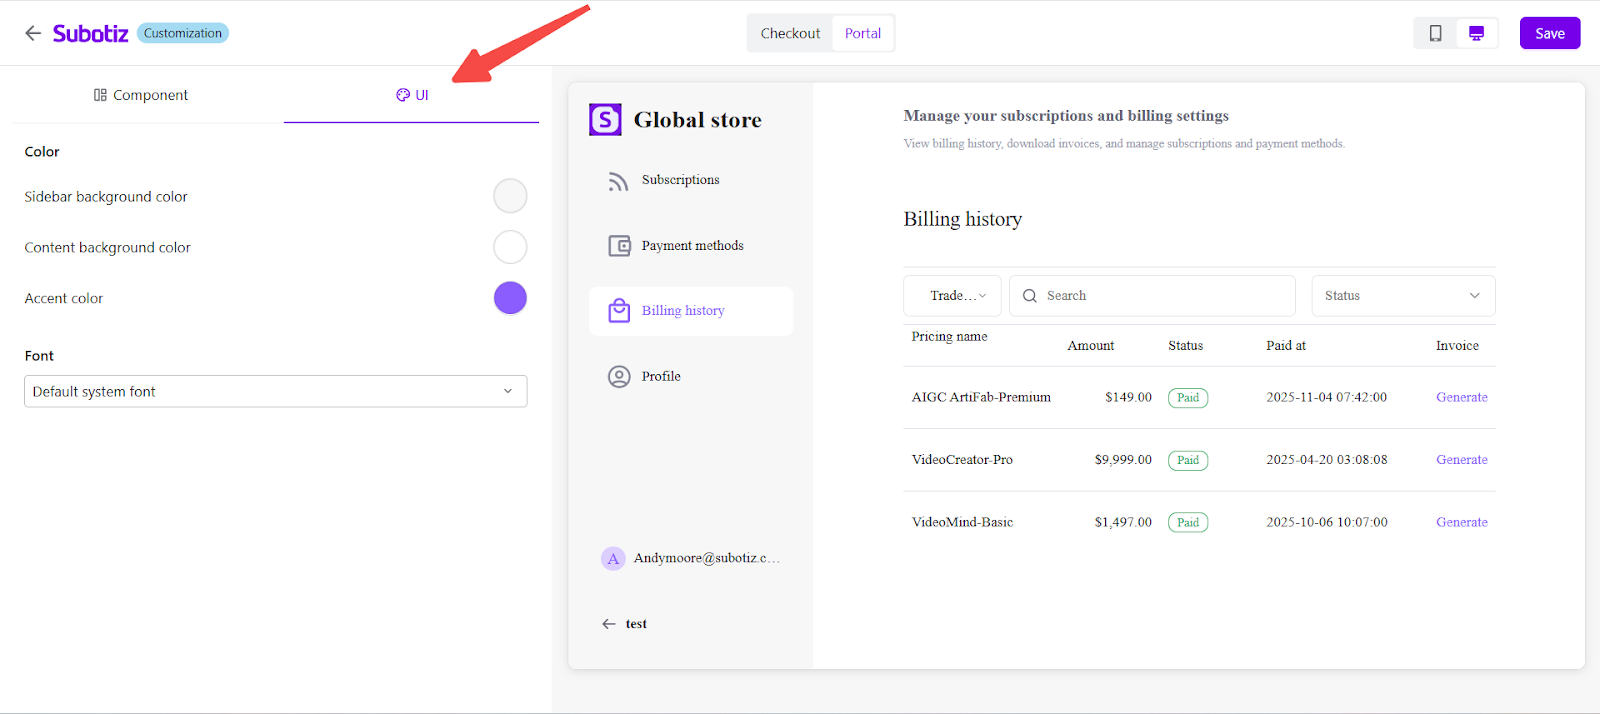Click Generate for AIGC ArtiFab-Premium invoice
1600x714 pixels.
[x=1461, y=397]
